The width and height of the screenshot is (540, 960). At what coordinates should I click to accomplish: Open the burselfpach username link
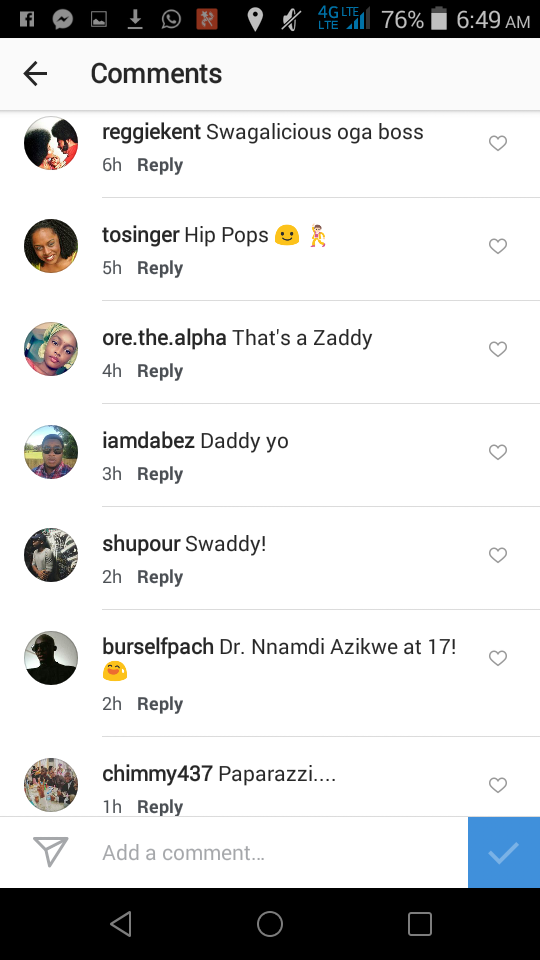tap(158, 647)
